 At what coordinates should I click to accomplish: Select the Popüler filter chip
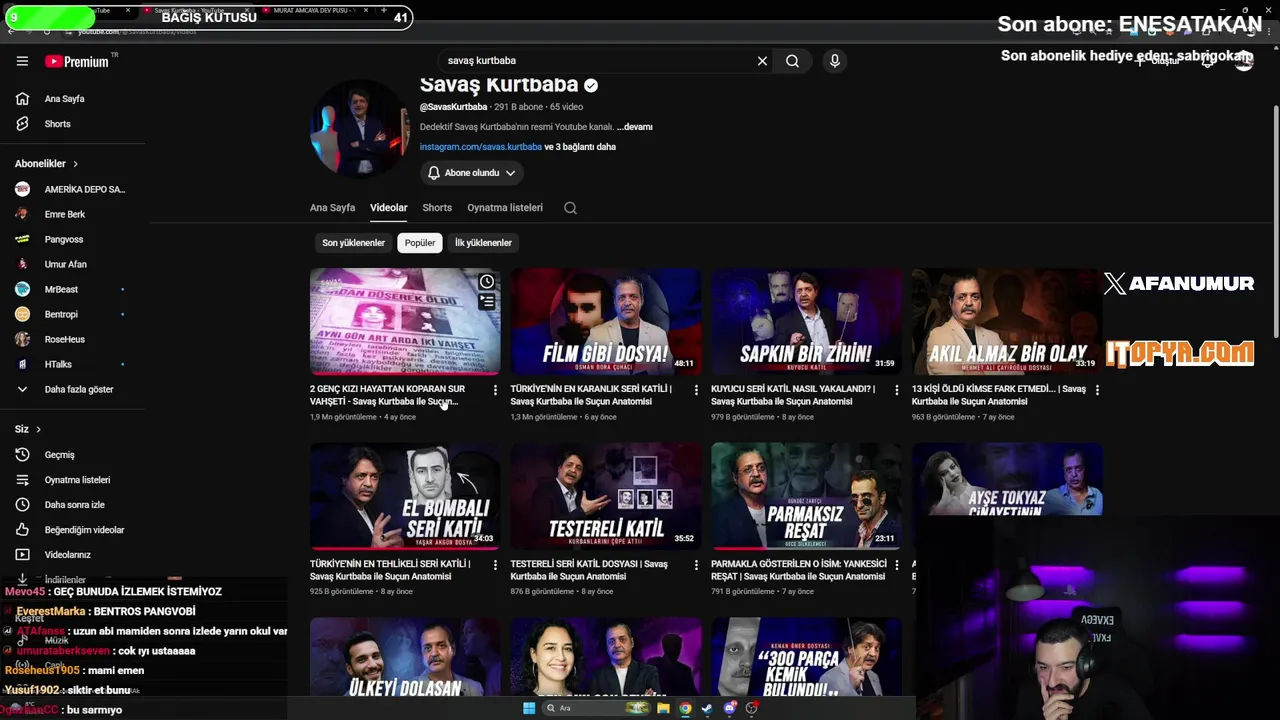click(420, 243)
